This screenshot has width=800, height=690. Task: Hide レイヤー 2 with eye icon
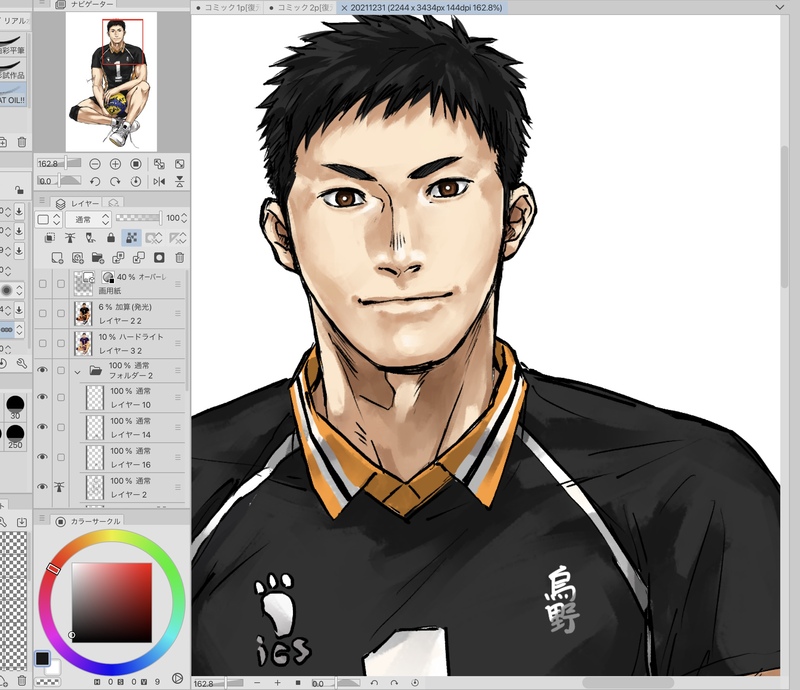[x=43, y=486]
